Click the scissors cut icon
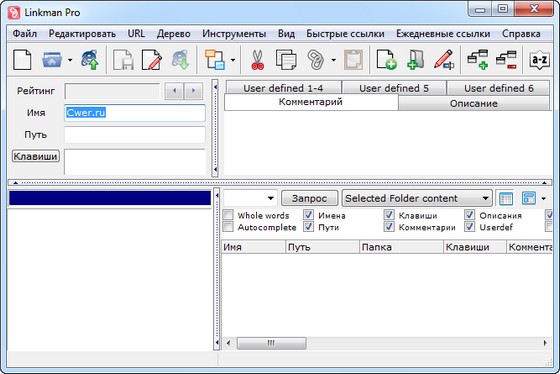Viewport: 560px width, 374px height. pos(257,60)
